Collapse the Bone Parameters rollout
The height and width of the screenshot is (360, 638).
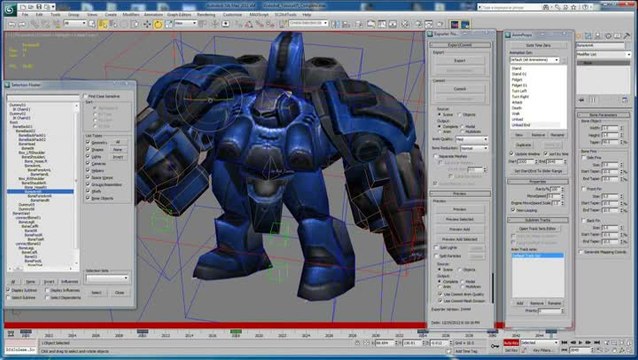tap(603, 115)
